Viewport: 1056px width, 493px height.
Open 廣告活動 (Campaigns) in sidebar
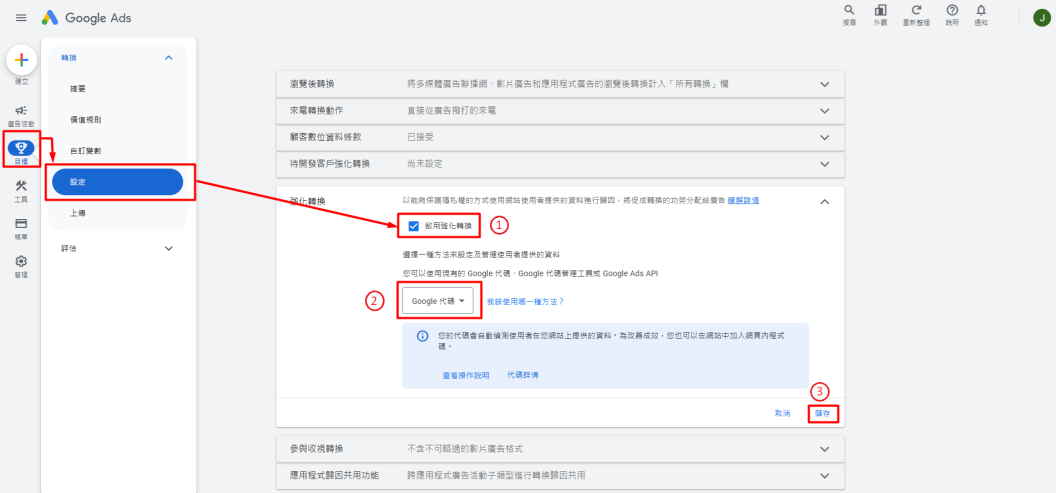(x=21, y=114)
